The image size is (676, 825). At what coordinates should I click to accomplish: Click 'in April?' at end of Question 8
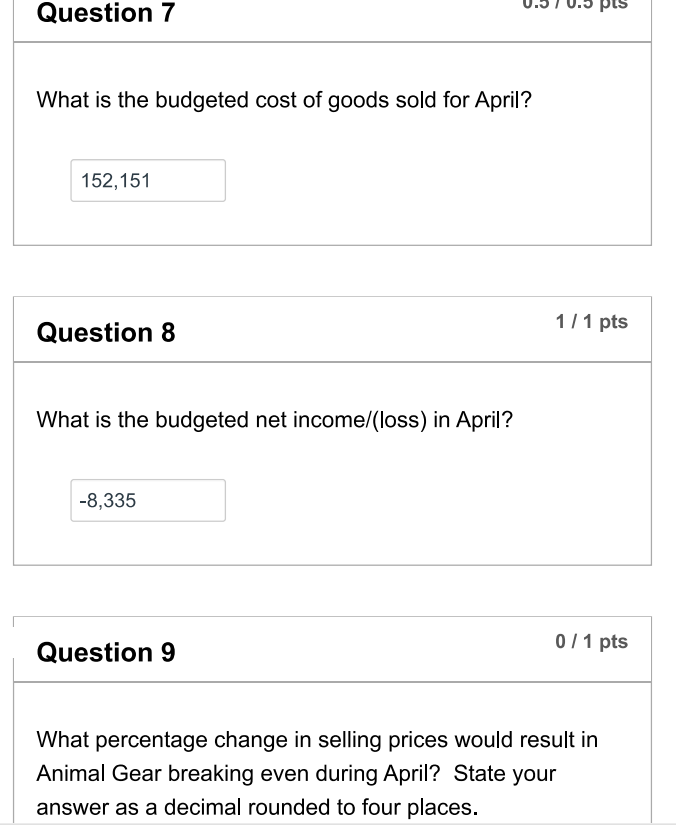[x=477, y=420]
